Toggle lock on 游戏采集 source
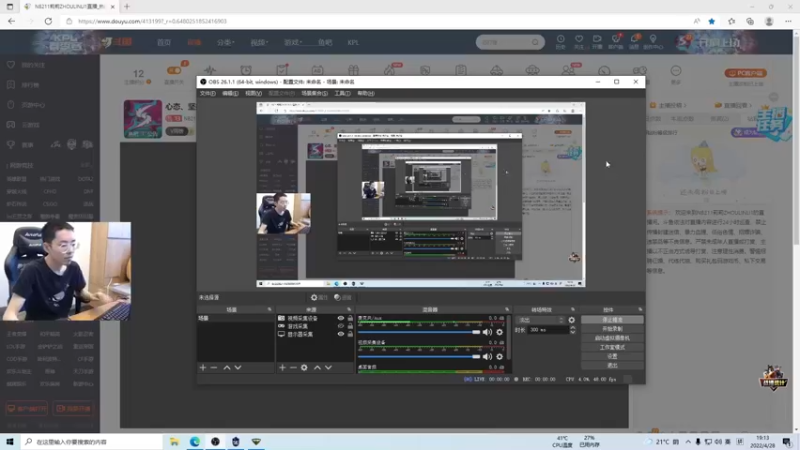The width and height of the screenshot is (800, 450). [x=350, y=326]
